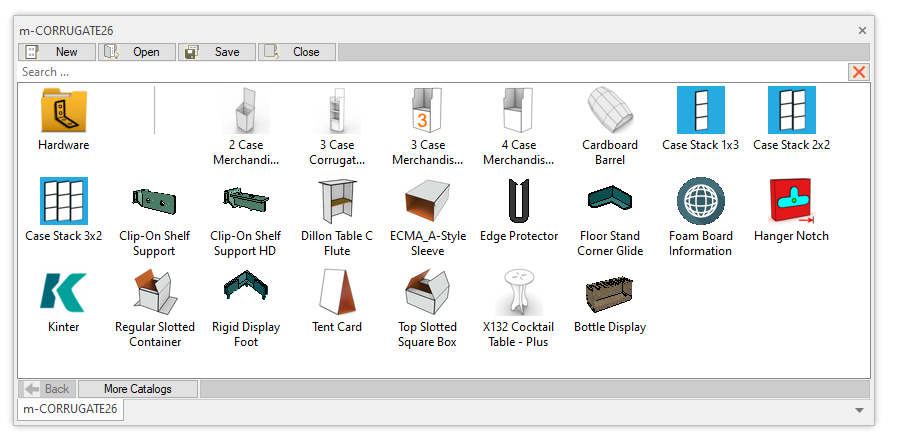Open the Kinter catalog item

[x=63, y=293]
